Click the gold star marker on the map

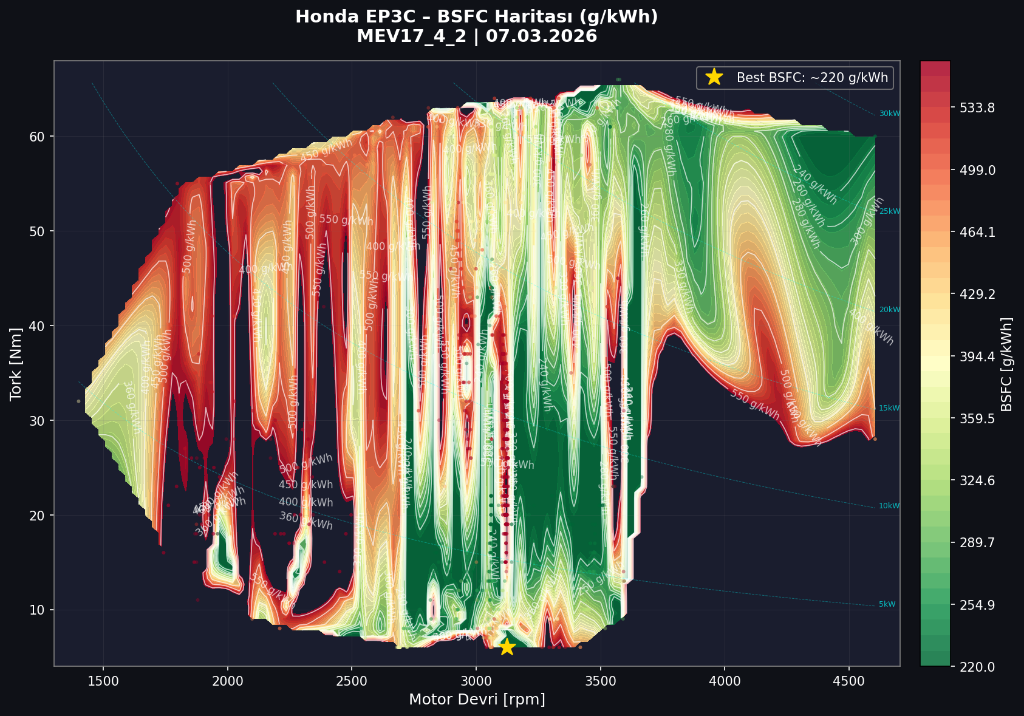point(507,647)
